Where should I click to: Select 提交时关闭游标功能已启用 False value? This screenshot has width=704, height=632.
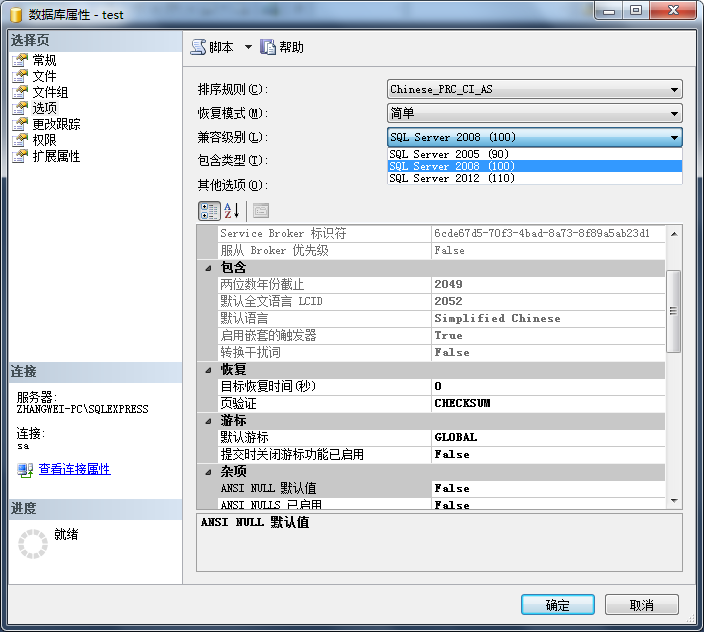(548, 455)
